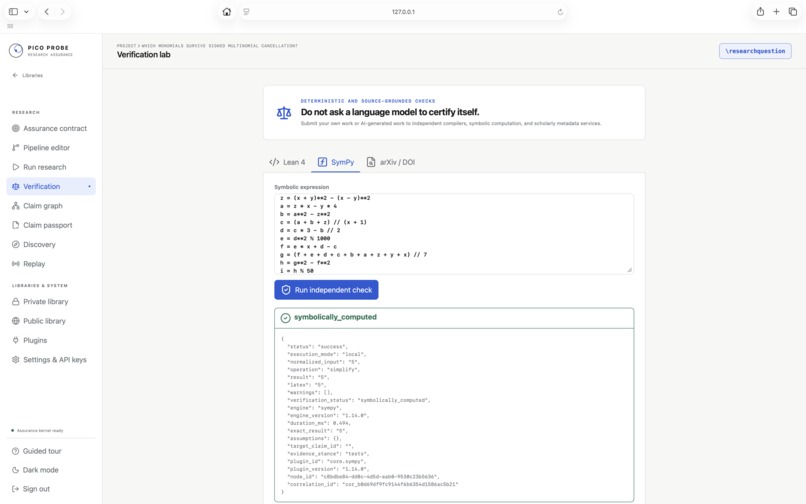This screenshot has height=504, width=806.
Task: Go back to Libraries
Action: (x=28, y=75)
